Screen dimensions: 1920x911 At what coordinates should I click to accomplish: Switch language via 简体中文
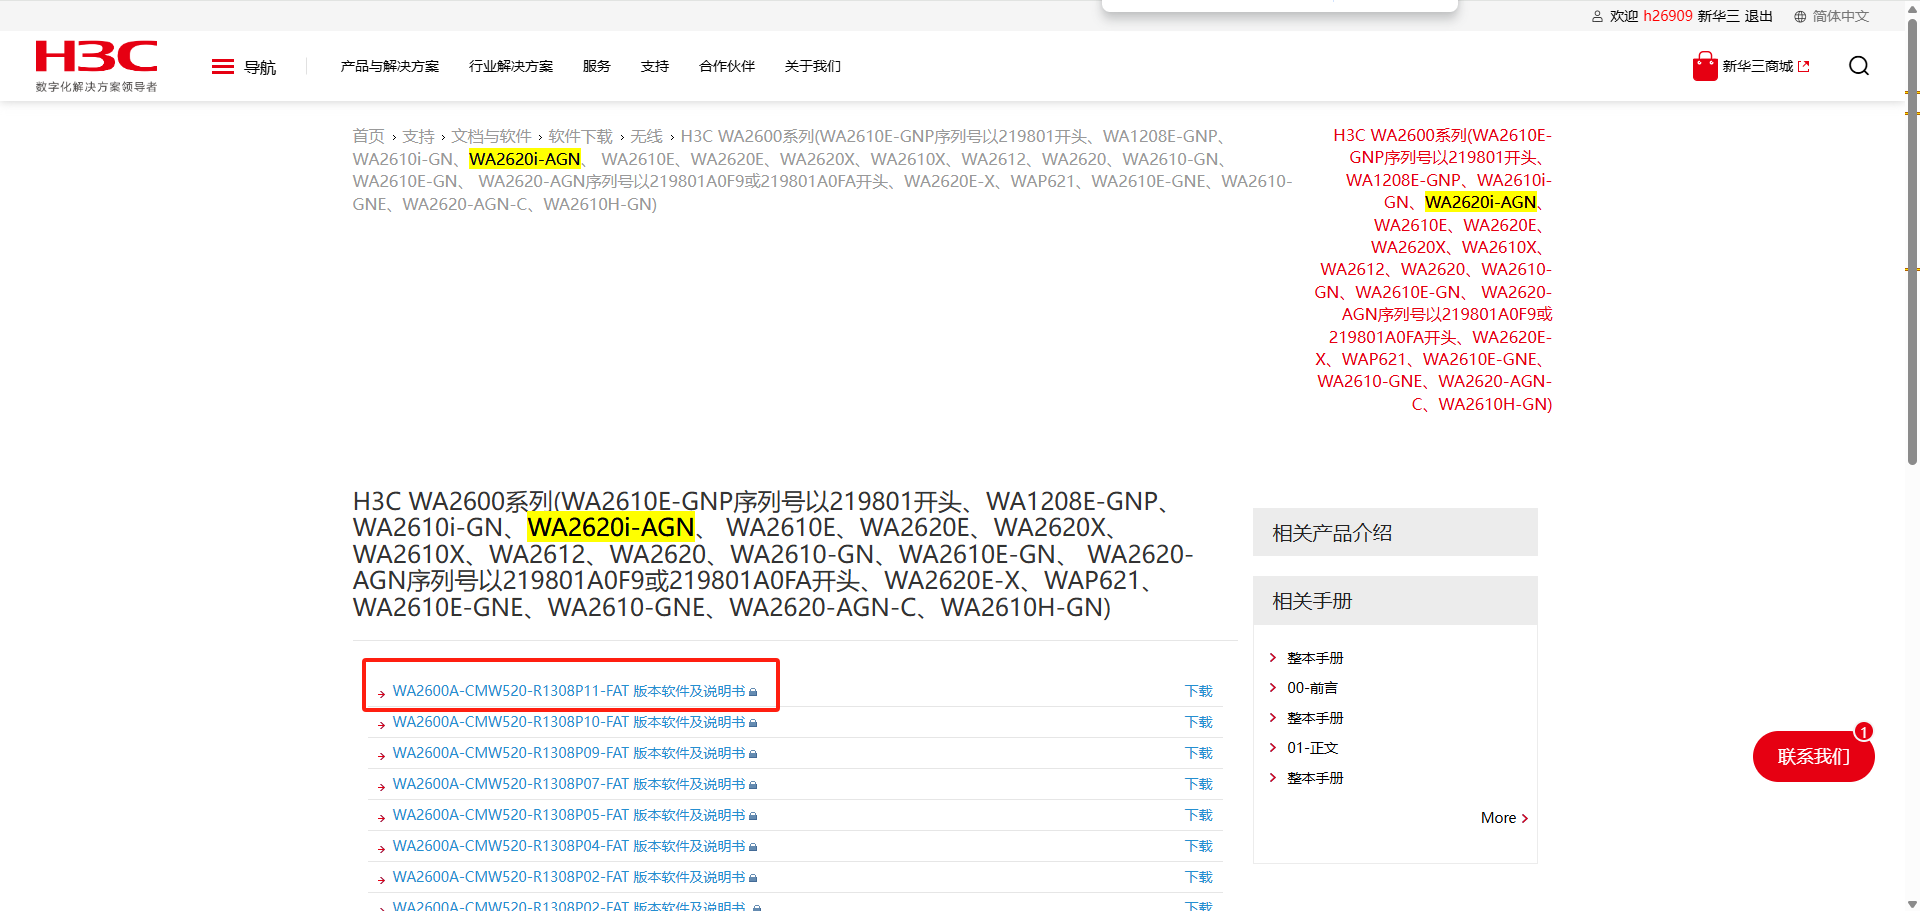[x=1841, y=16]
